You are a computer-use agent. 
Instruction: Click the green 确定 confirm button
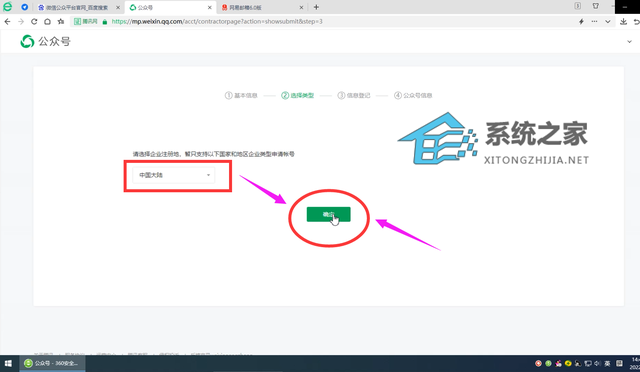(329, 214)
